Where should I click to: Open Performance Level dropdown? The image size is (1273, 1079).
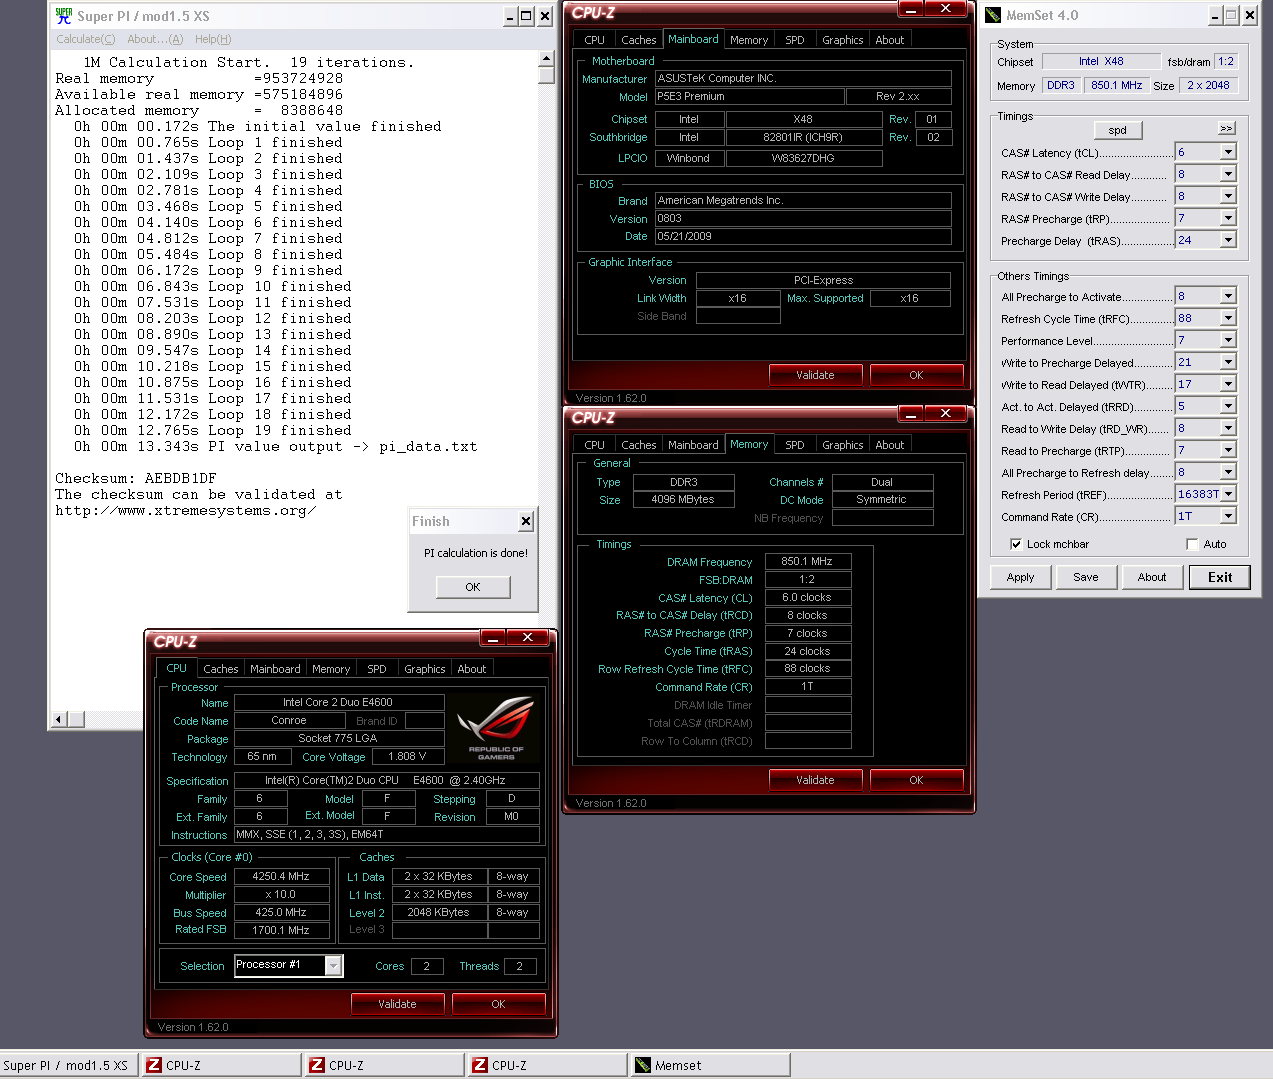[1228, 340]
